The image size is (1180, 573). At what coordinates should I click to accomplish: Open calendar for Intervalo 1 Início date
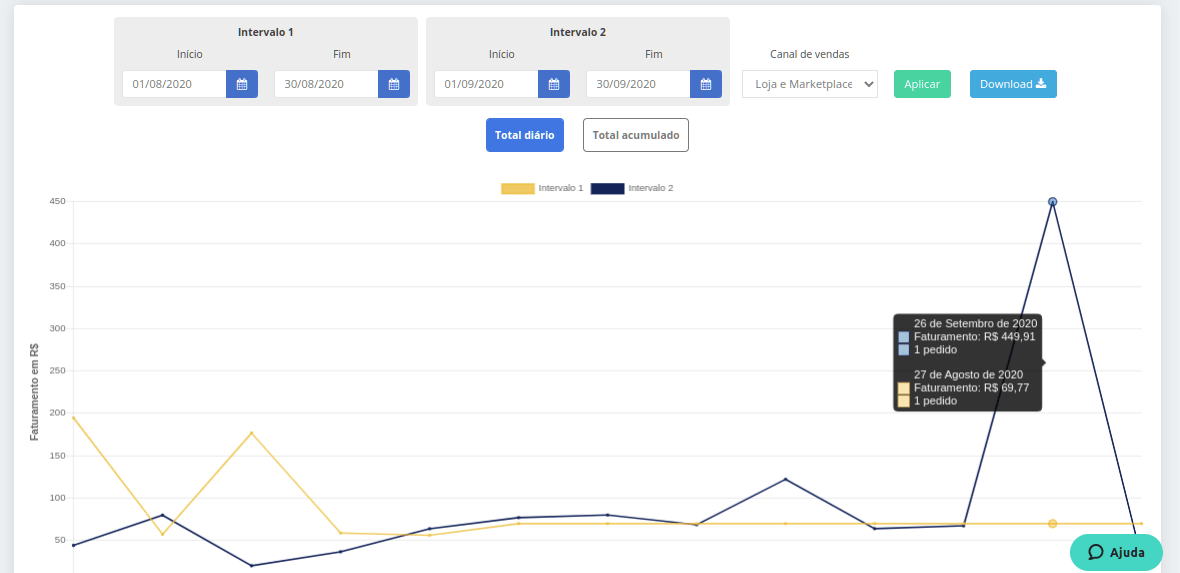tap(242, 84)
